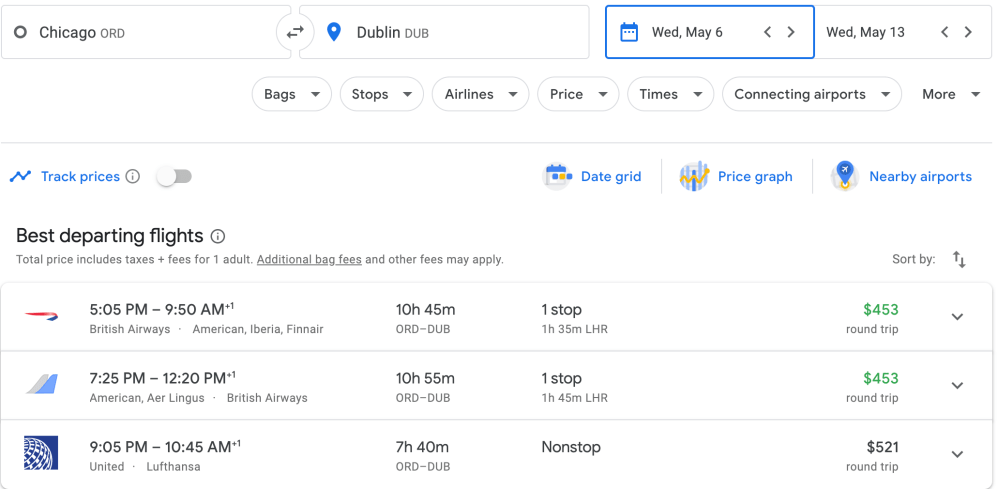The height and width of the screenshot is (489, 998).
Task: Click the calendar icon in departure date
Action: [629, 32]
